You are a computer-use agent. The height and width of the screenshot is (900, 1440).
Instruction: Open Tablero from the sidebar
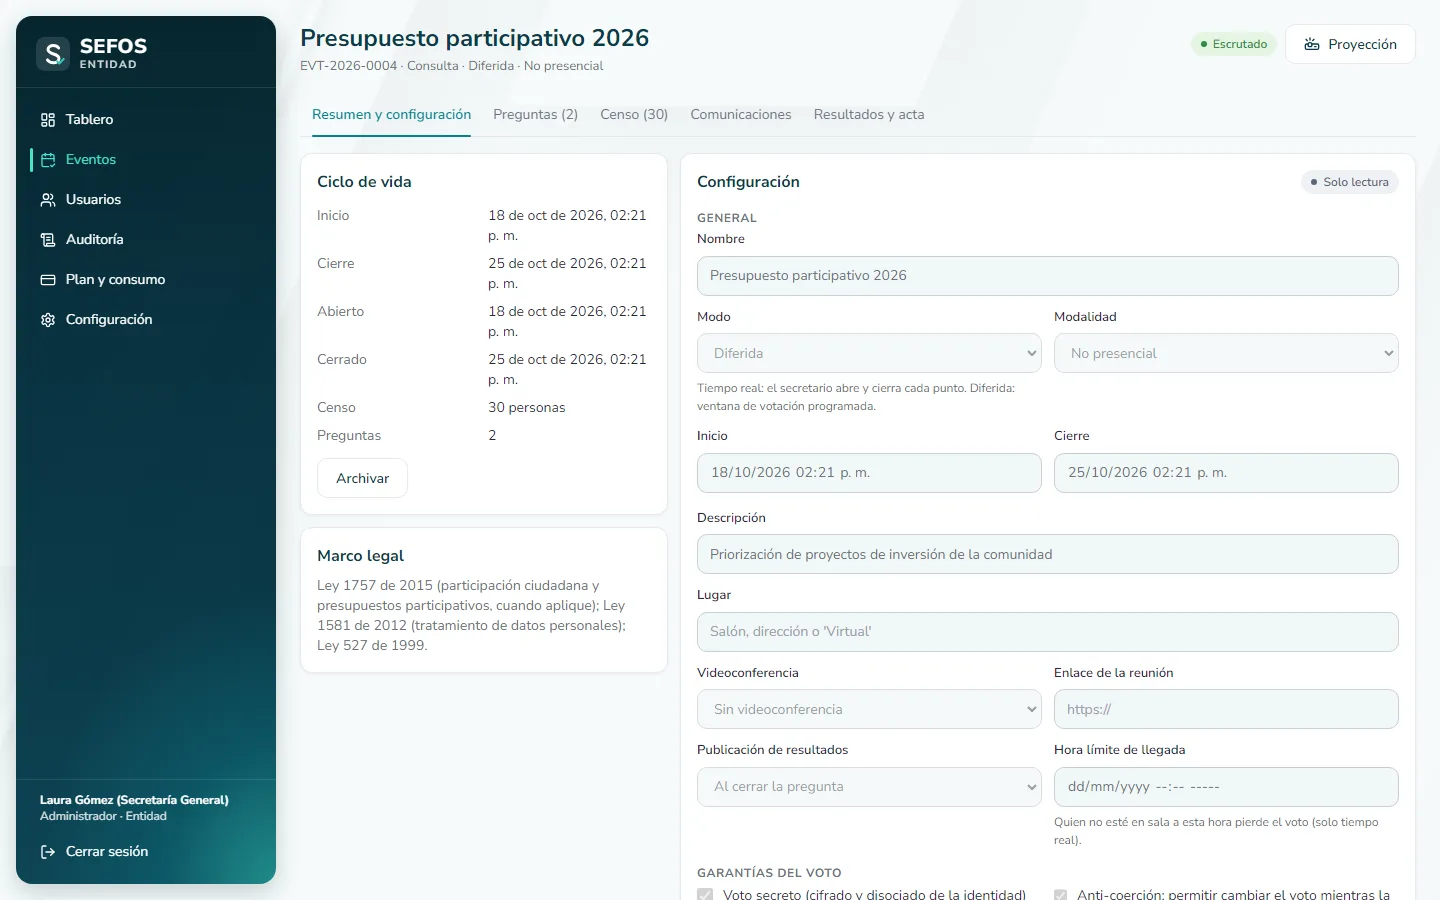pos(146,119)
